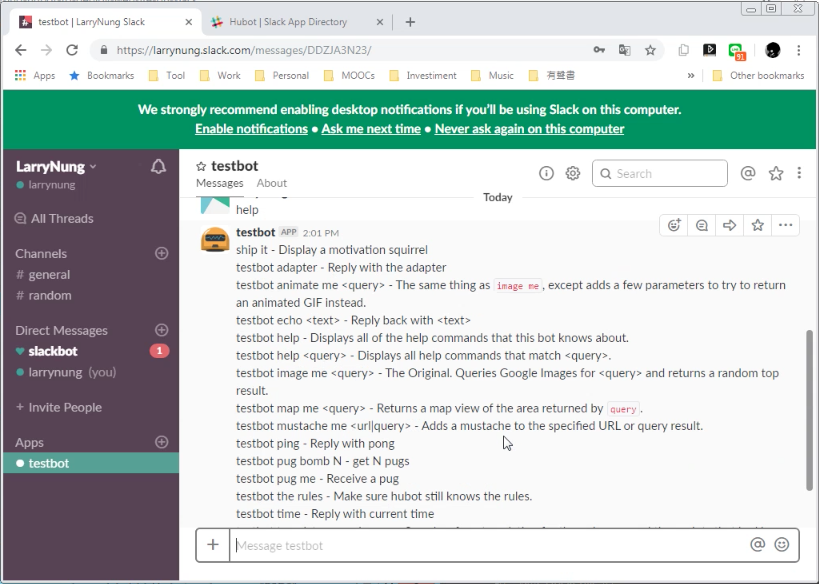Add a channel with plus icon
Viewport: 819px width, 584px height.
click(x=162, y=253)
